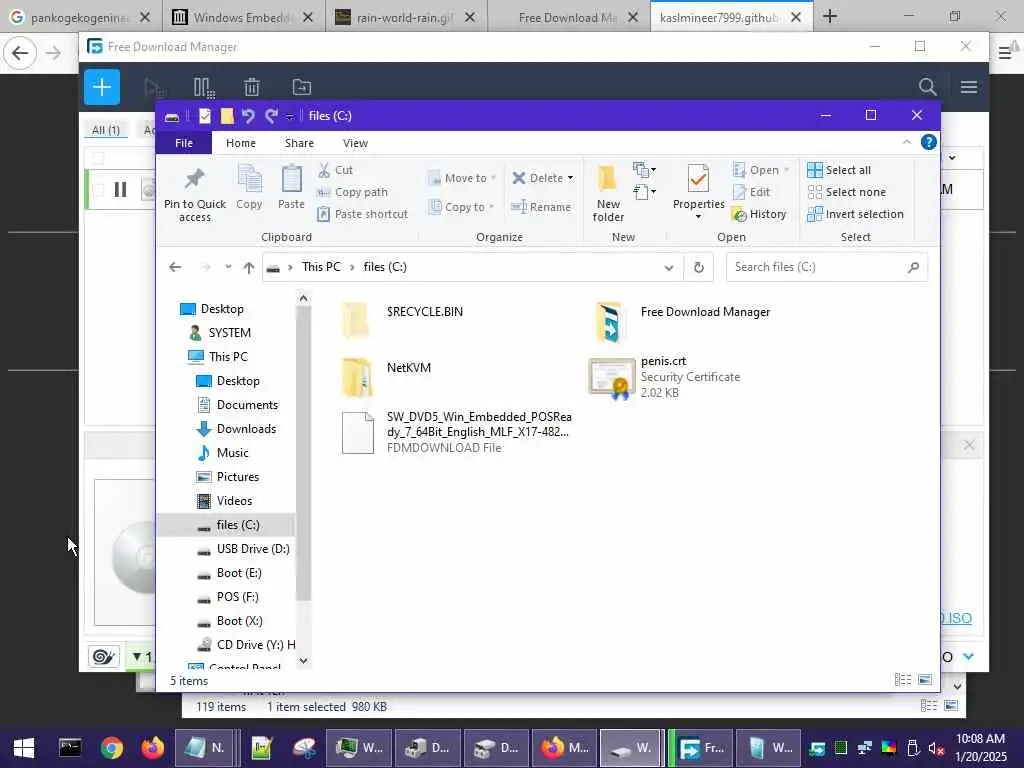Switch to the Home ribbon tab

point(241,143)
